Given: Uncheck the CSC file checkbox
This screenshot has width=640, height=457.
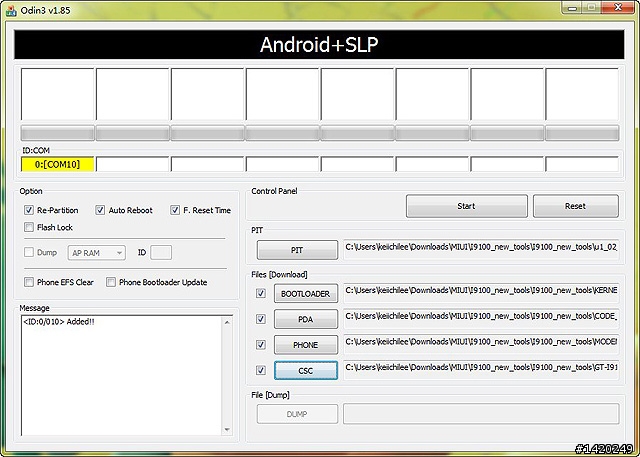Looking at the screenshot, I should (261, 370).
